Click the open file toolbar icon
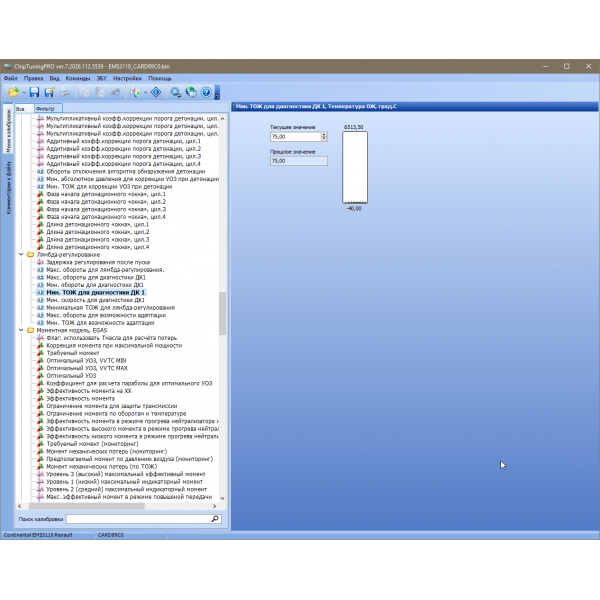The image size is (600, 600). click(13, 92)
